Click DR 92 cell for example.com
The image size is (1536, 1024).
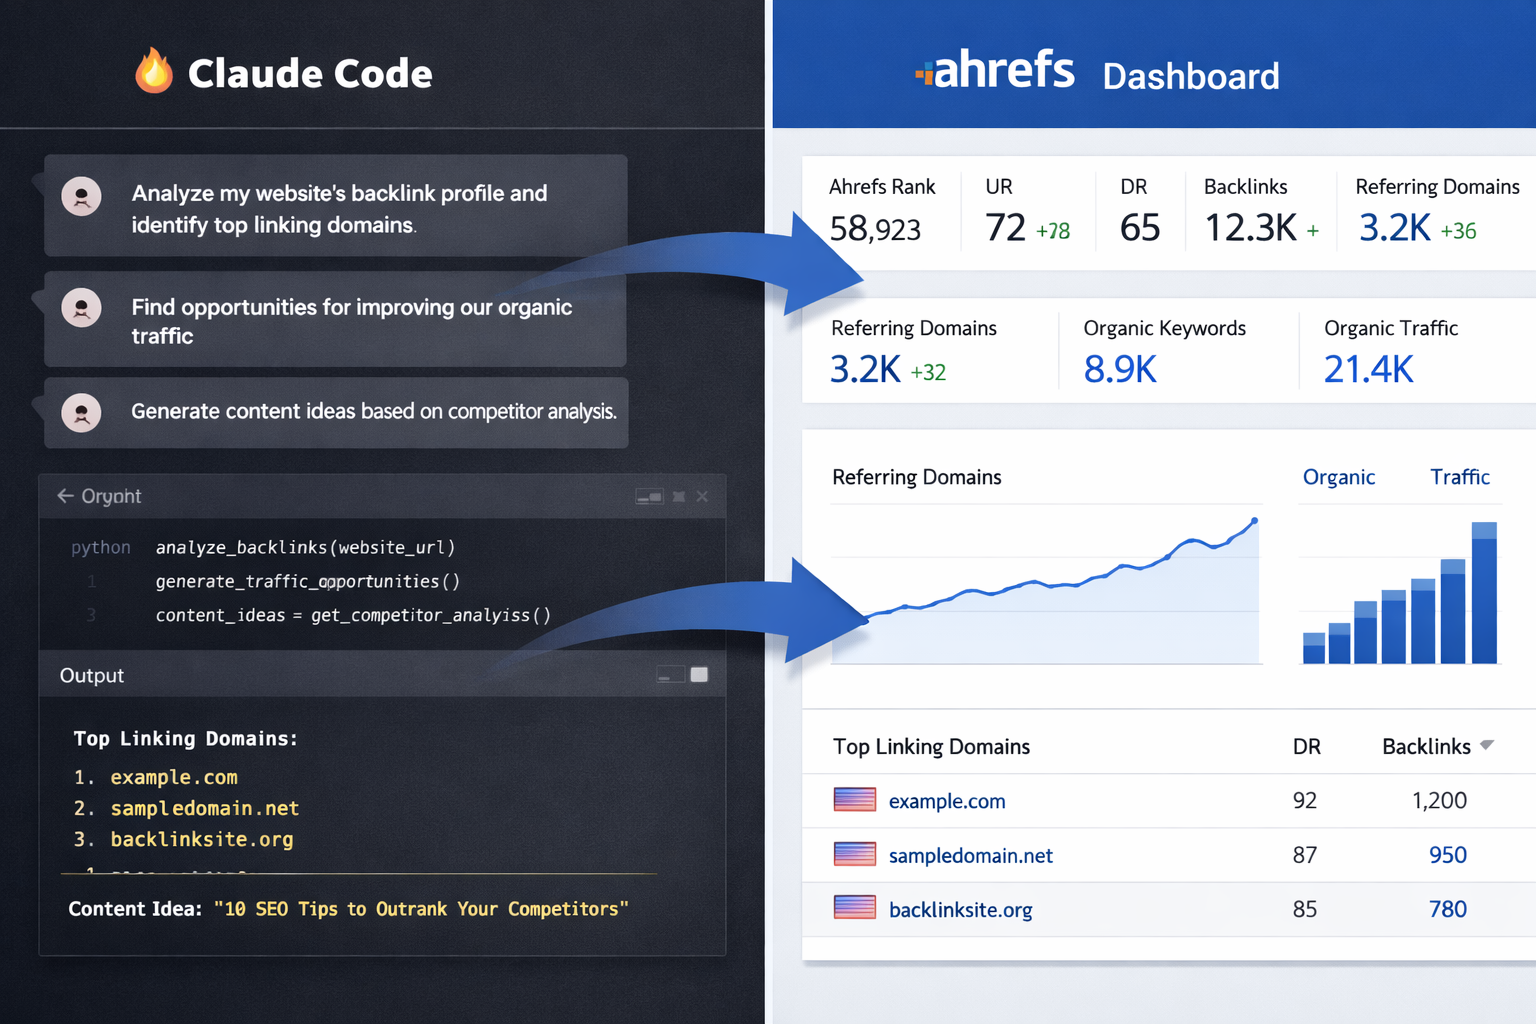(x=1305, y=800)
